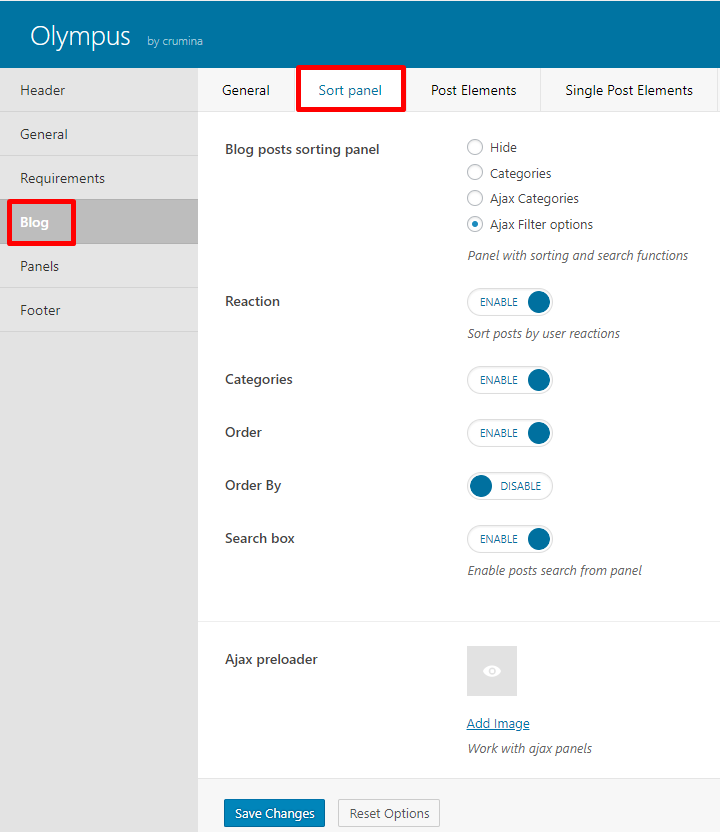Toggle the Search box switch
This screenshot has width=720, height=832.
click(509, 539)
